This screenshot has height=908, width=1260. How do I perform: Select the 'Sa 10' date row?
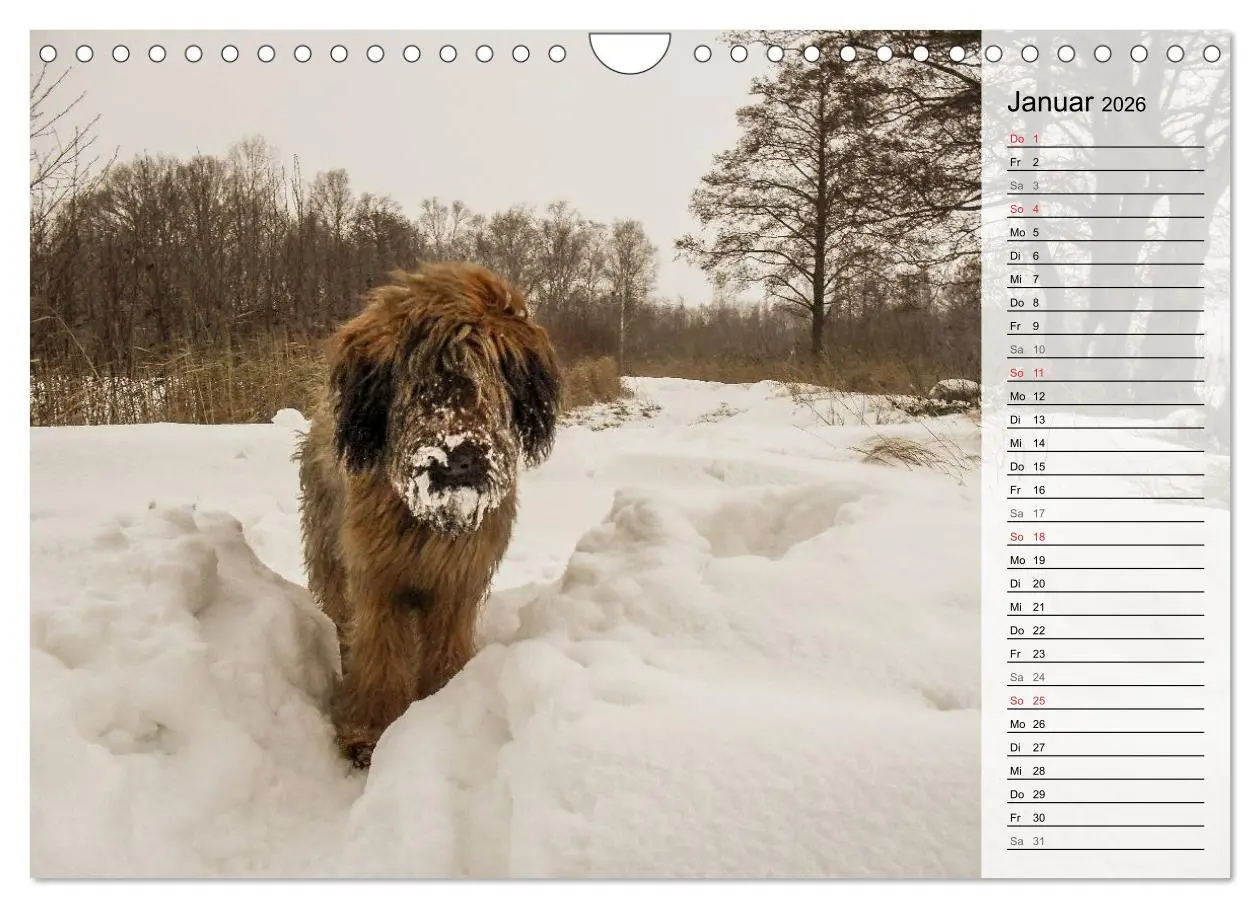1105,349
